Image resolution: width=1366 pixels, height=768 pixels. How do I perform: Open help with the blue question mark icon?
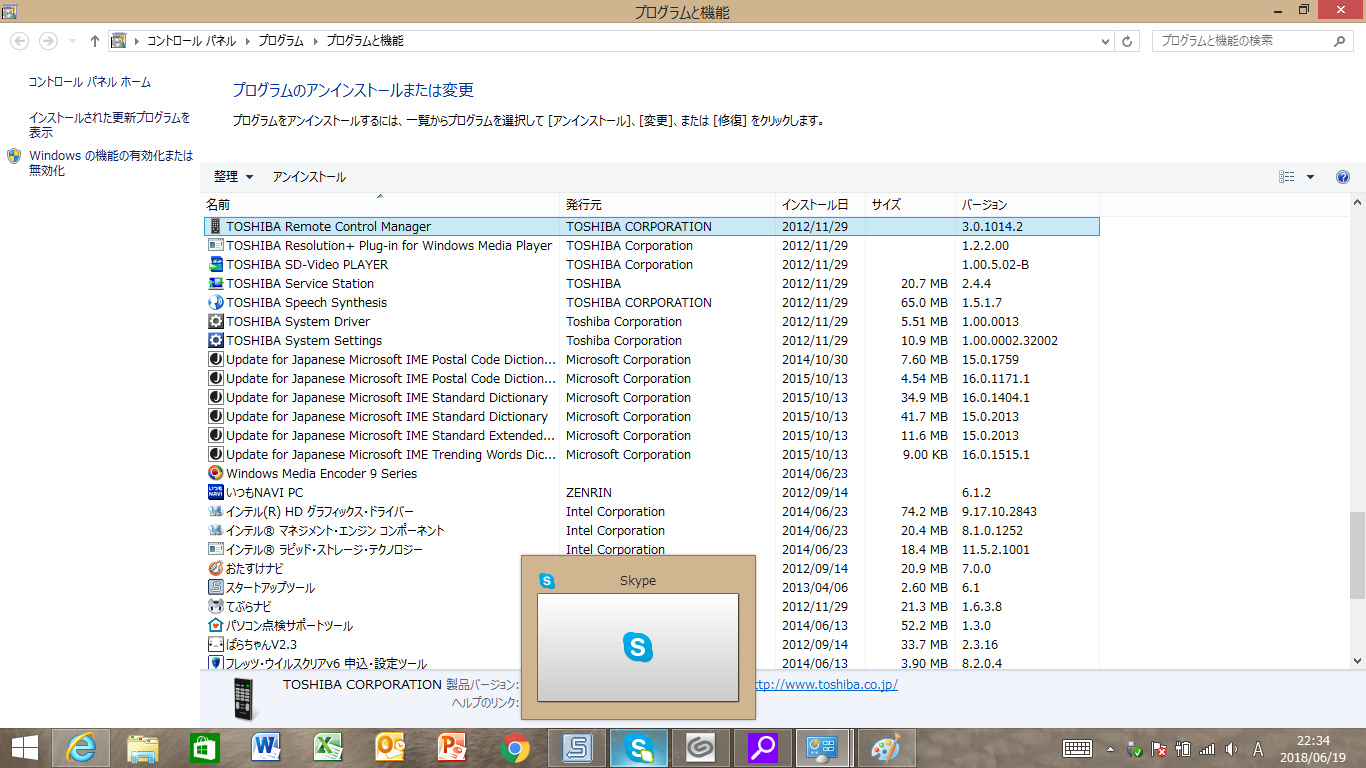click(x=1343, y=177)
